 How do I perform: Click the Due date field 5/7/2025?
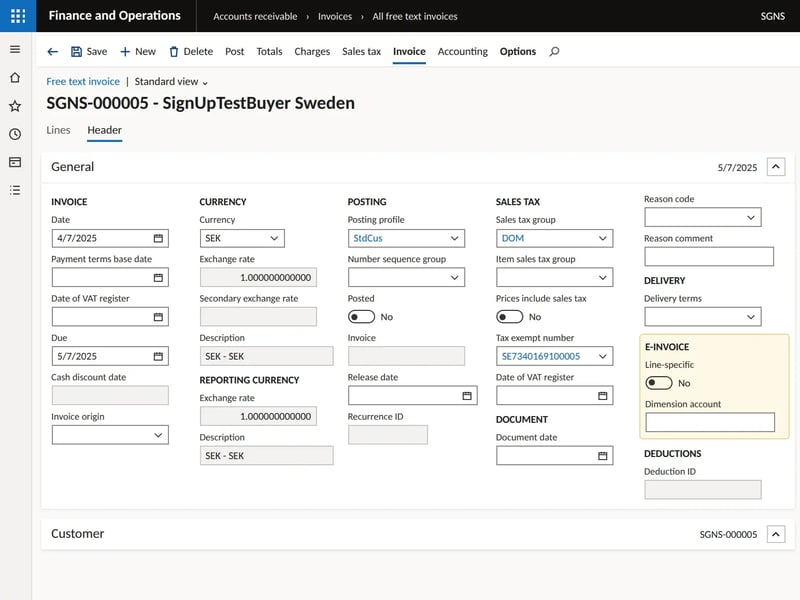click(x=110, y=356)
